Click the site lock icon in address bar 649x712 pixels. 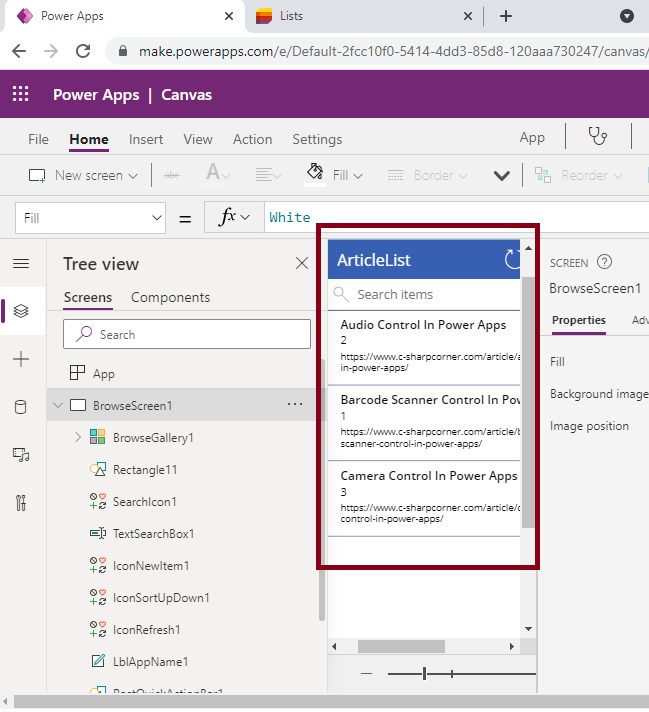point(123,51)
